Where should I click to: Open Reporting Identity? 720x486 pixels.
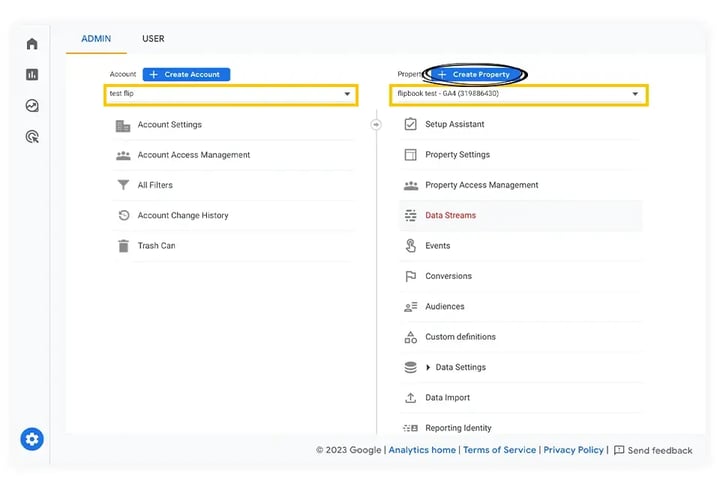click(458, 428)
